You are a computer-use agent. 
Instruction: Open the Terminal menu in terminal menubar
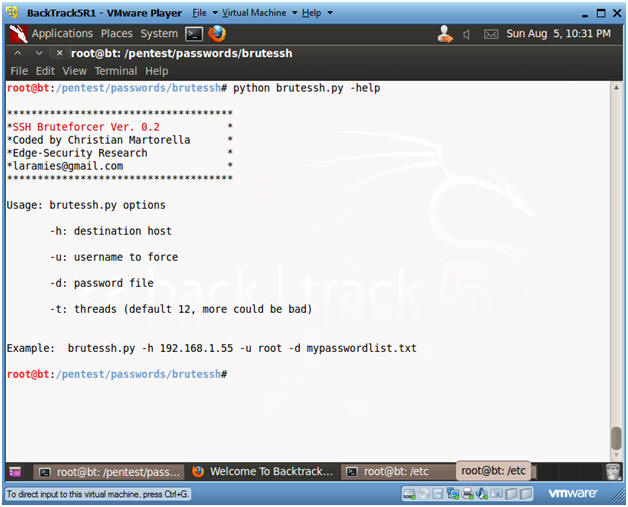point(116,71)
